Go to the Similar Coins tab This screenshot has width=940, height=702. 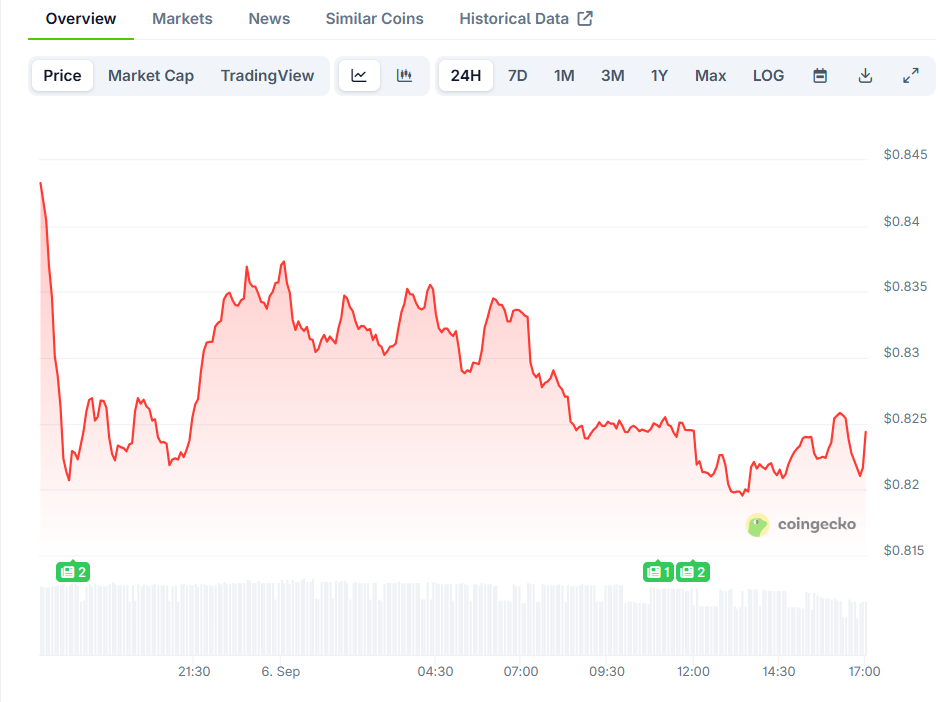[374, 19]
